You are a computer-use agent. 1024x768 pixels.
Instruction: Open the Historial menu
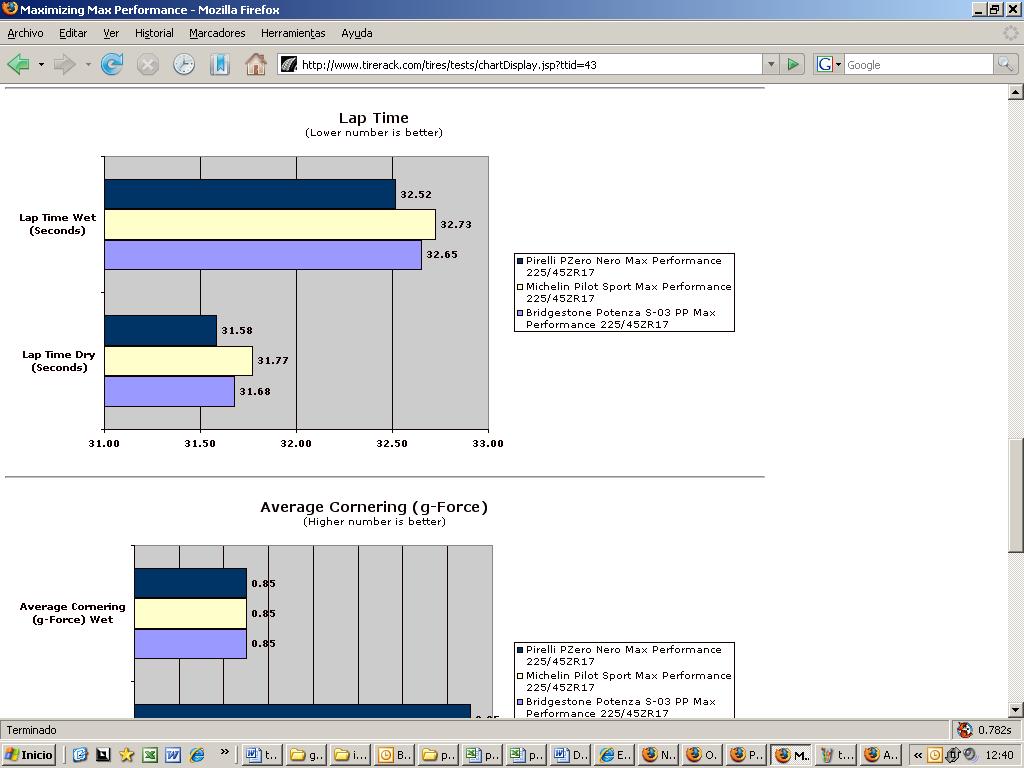pyautogui.click(x=154, y=33)
